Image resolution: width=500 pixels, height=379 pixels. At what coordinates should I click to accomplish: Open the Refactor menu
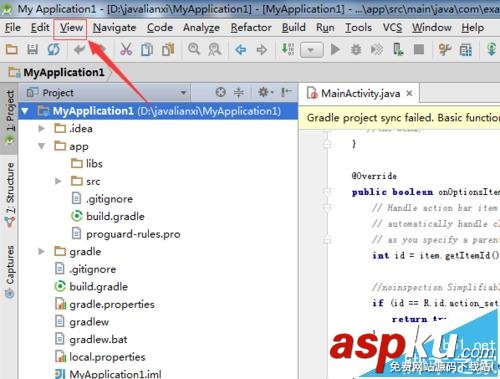tap(251, 28)
